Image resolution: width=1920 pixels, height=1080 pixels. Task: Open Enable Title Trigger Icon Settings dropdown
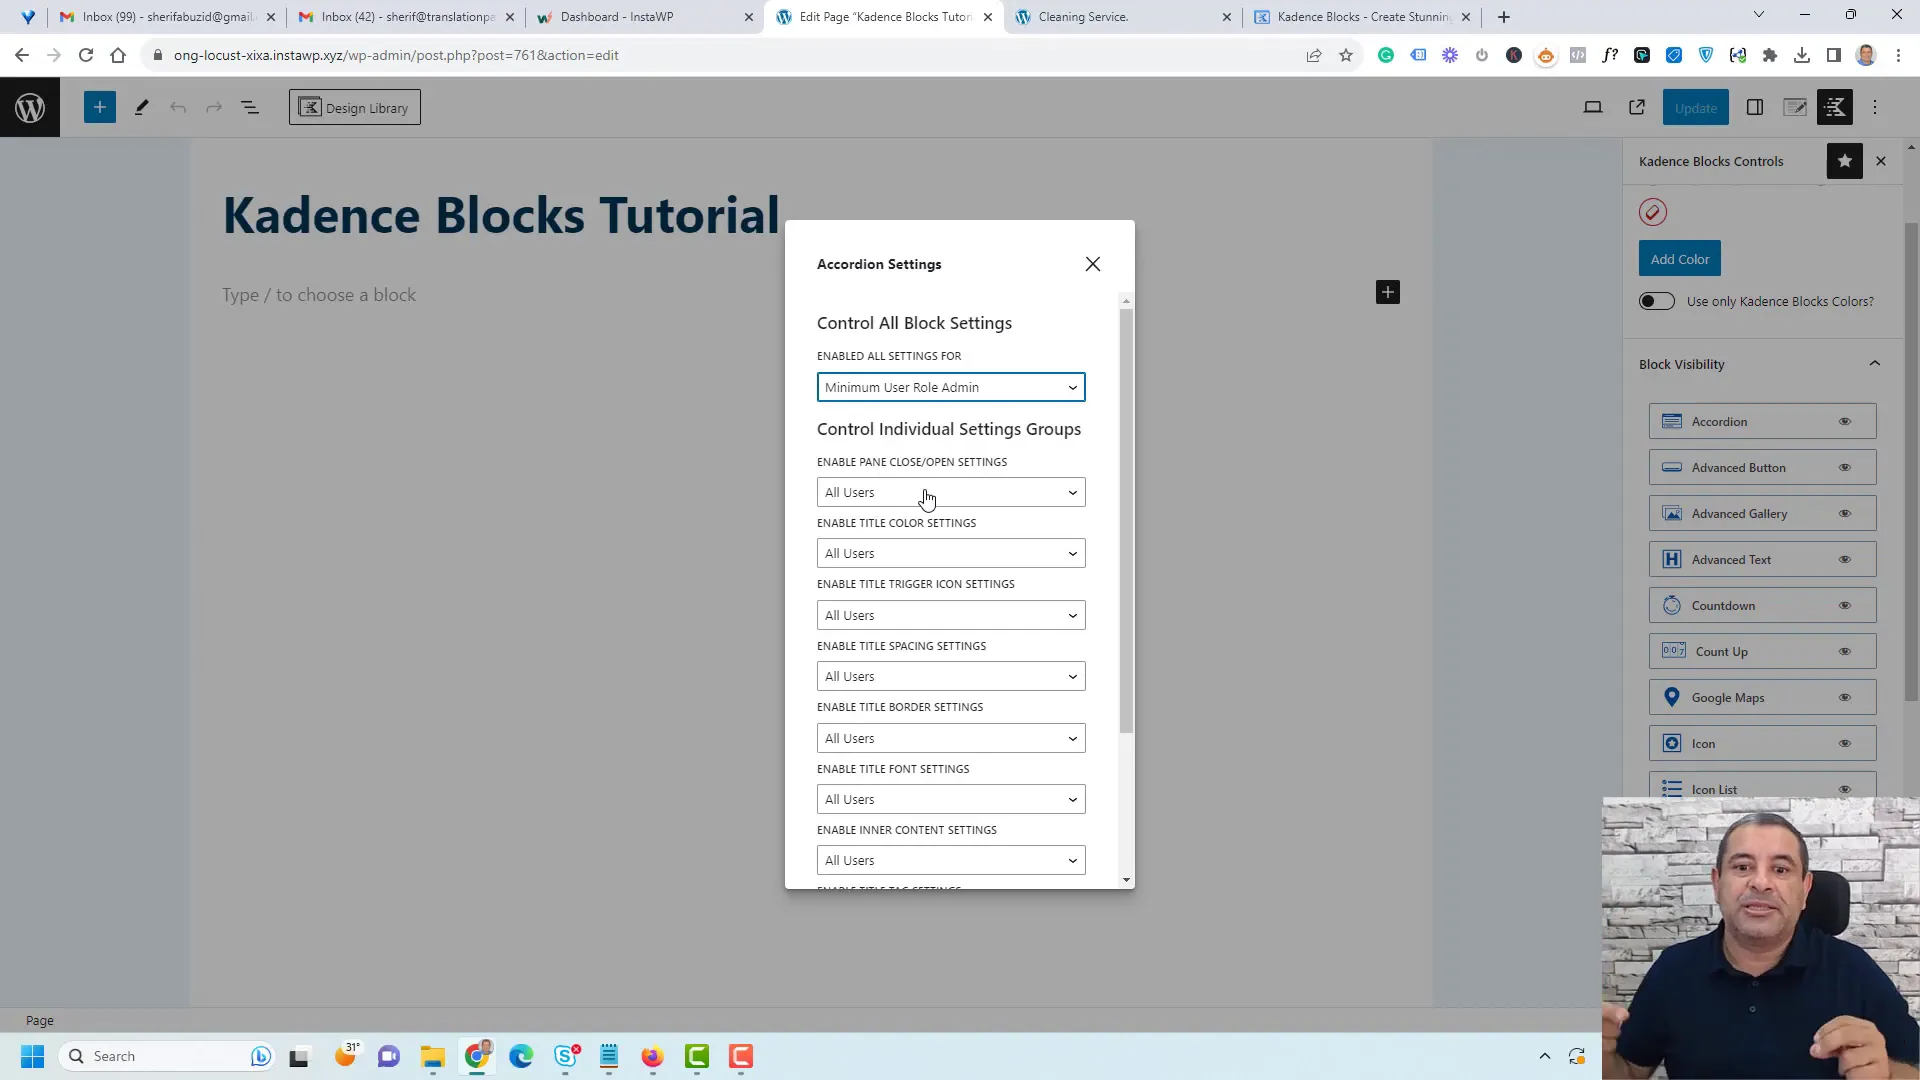coord(951,615)
